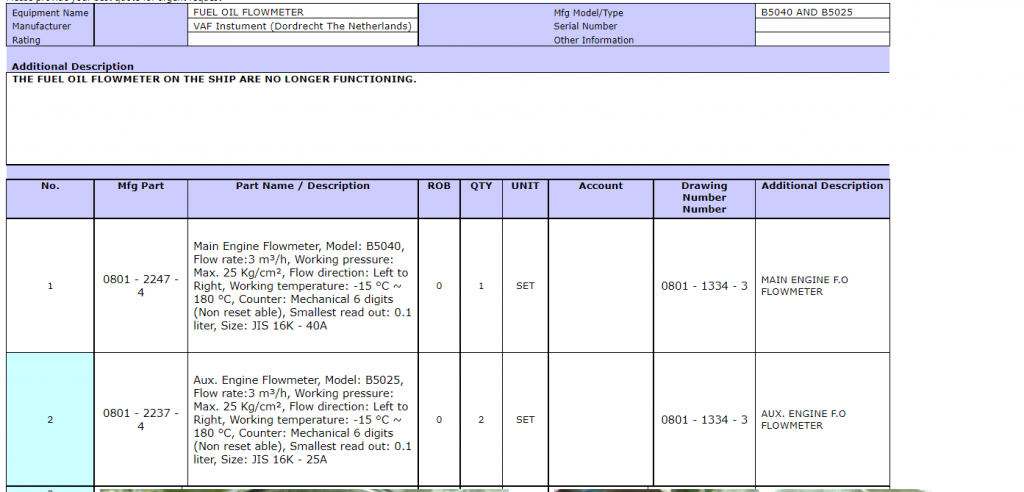1024x492 pixels.
Task: Click the 'QTY' column header
Action: pyautogui.click(x=481, y=186)
